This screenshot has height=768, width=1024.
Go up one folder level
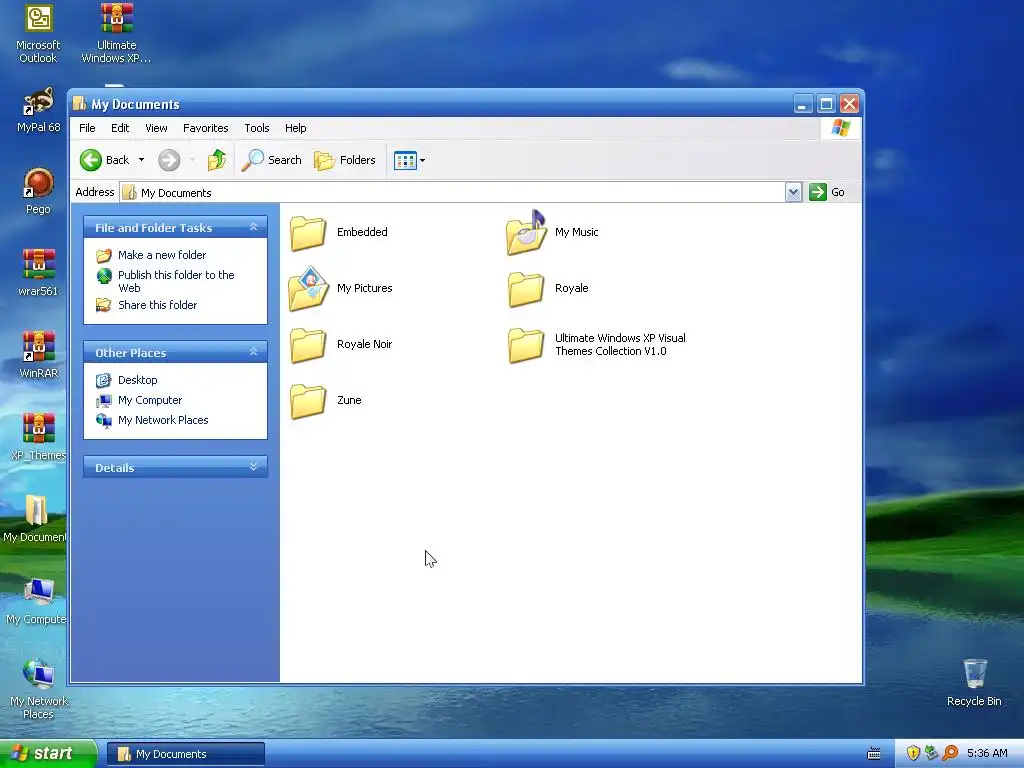(x=216, y=160)
